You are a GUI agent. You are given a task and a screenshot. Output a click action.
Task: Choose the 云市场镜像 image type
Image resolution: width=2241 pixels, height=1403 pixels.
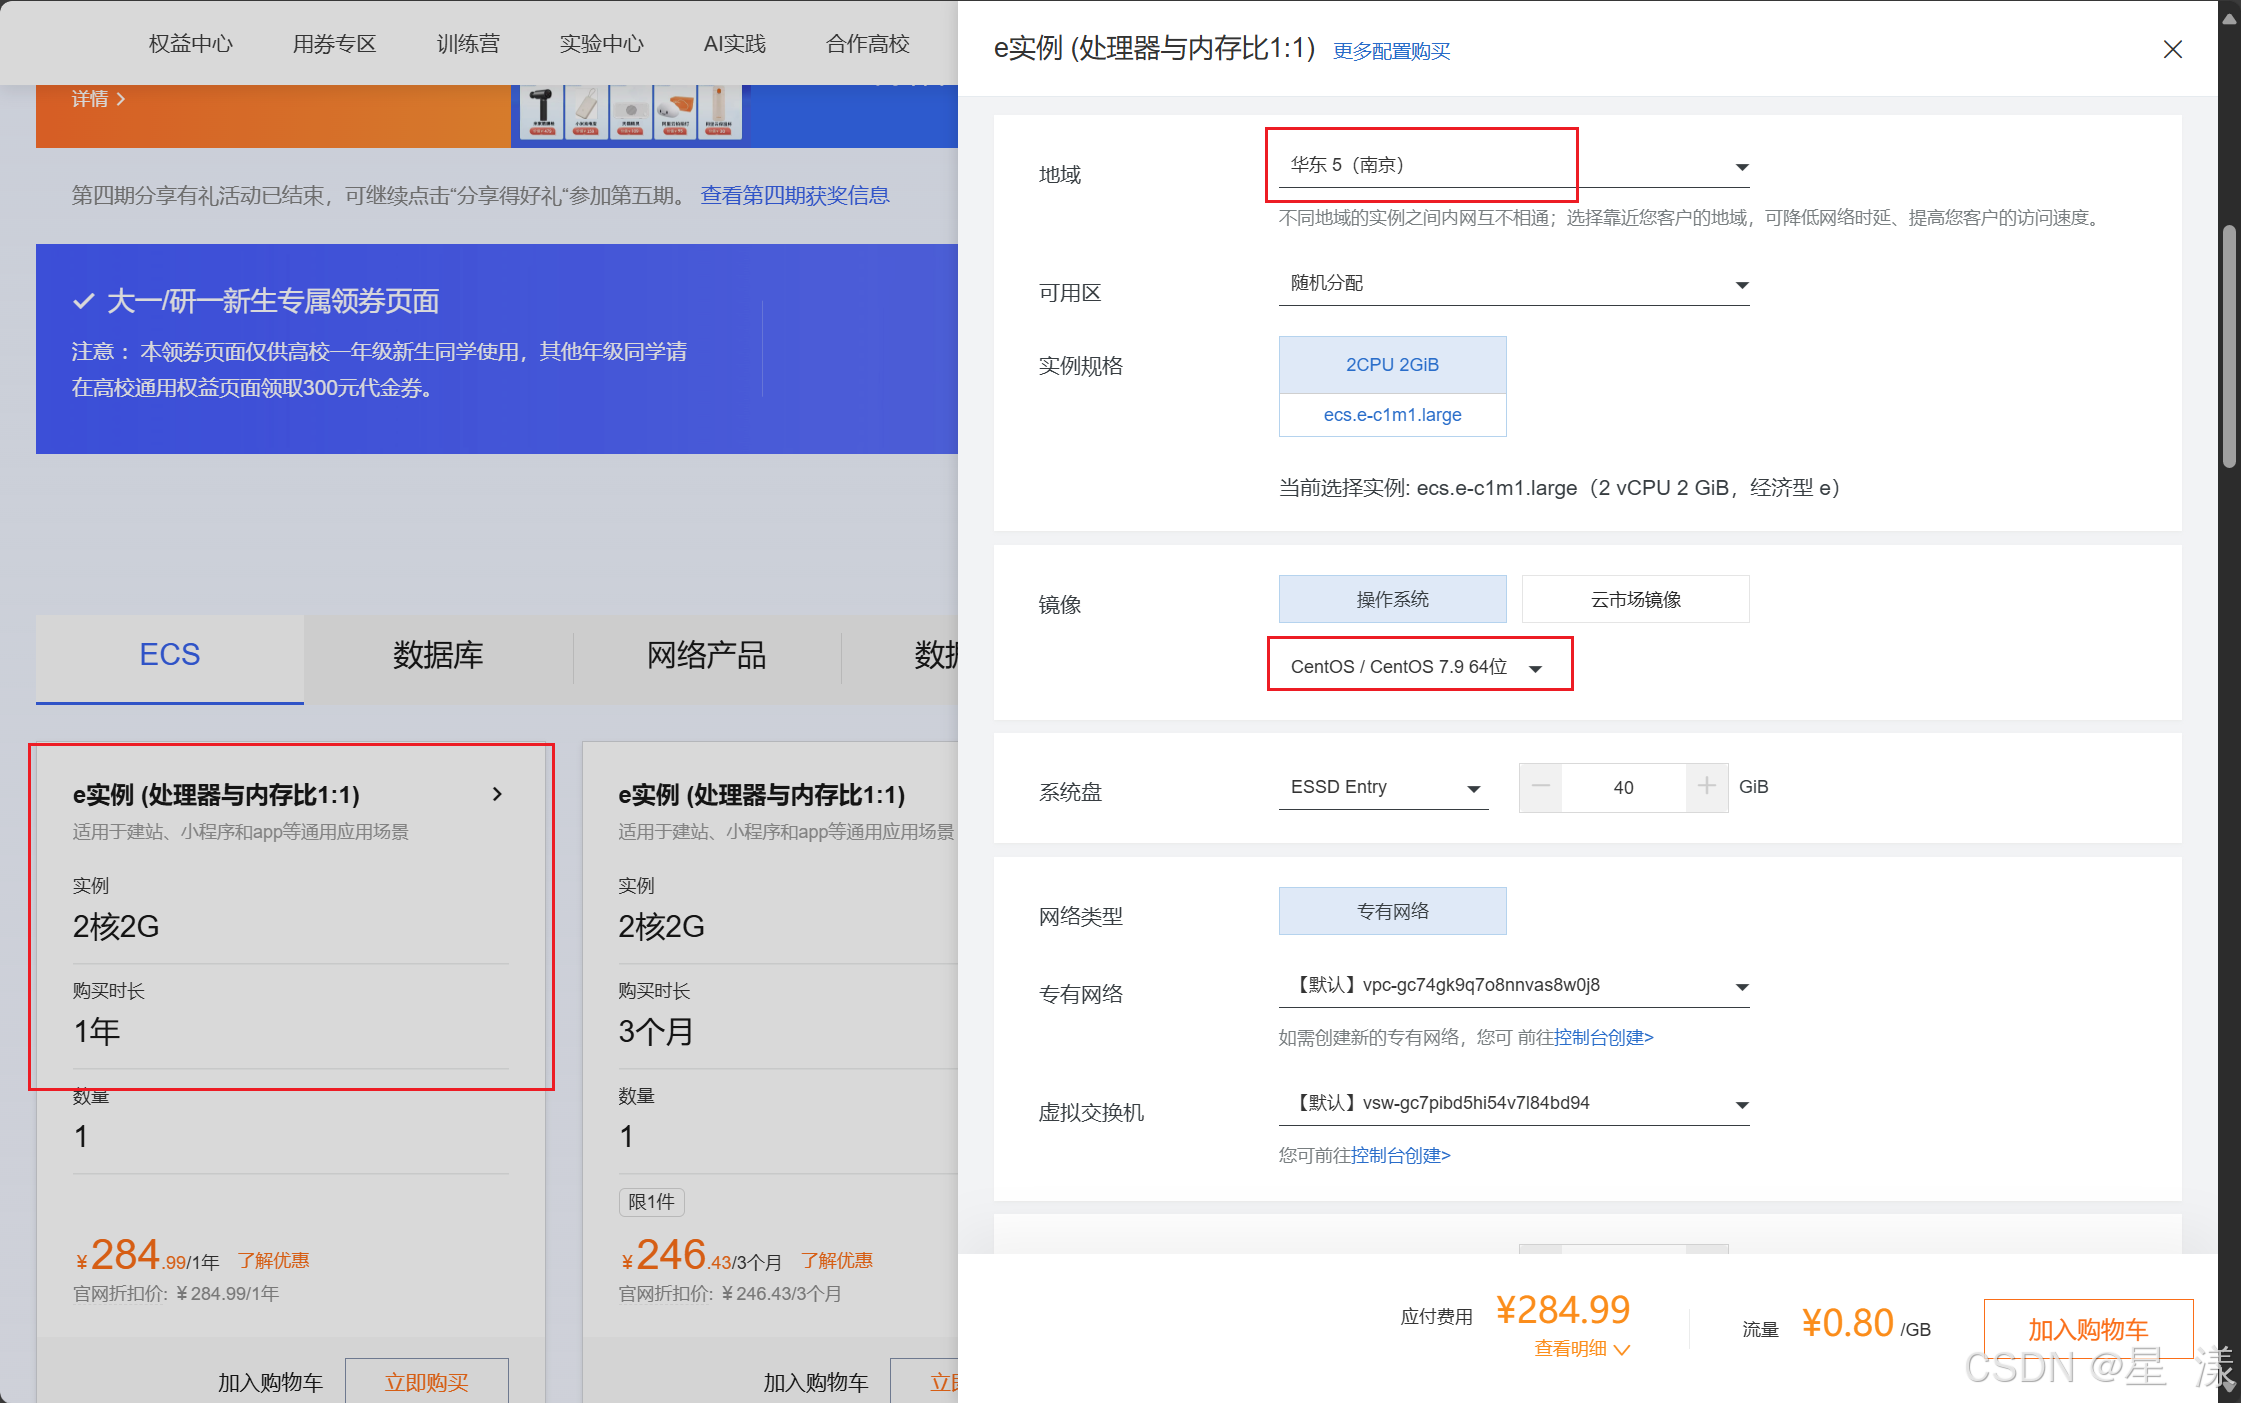pos(1635,599)
